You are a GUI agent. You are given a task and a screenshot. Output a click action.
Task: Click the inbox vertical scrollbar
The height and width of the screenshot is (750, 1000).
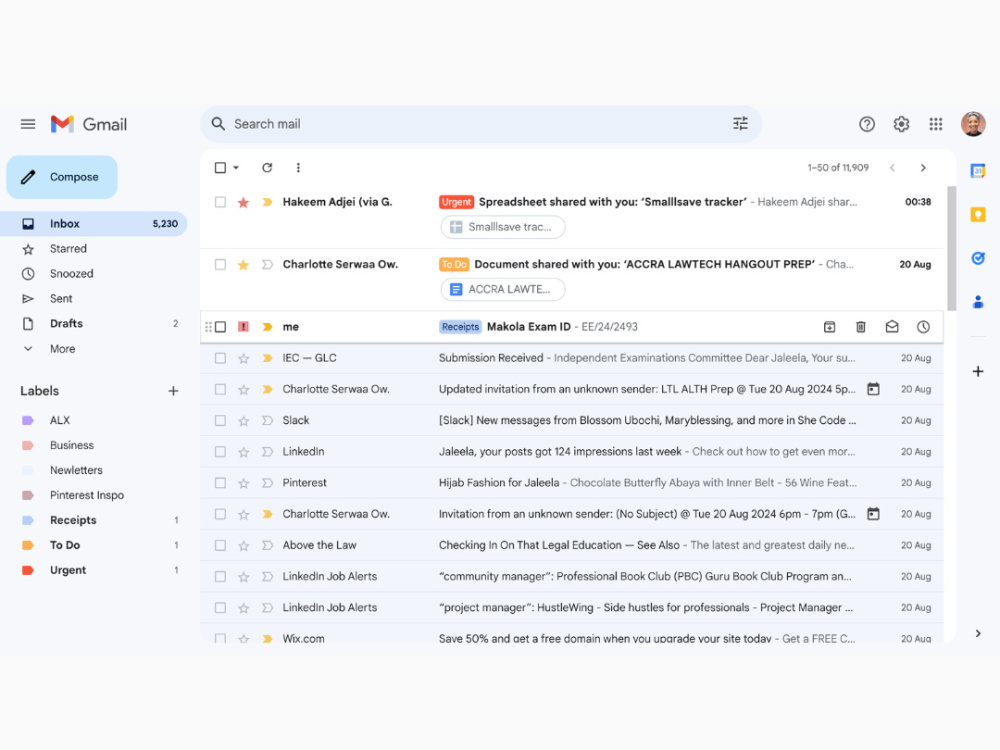[952, 249]
